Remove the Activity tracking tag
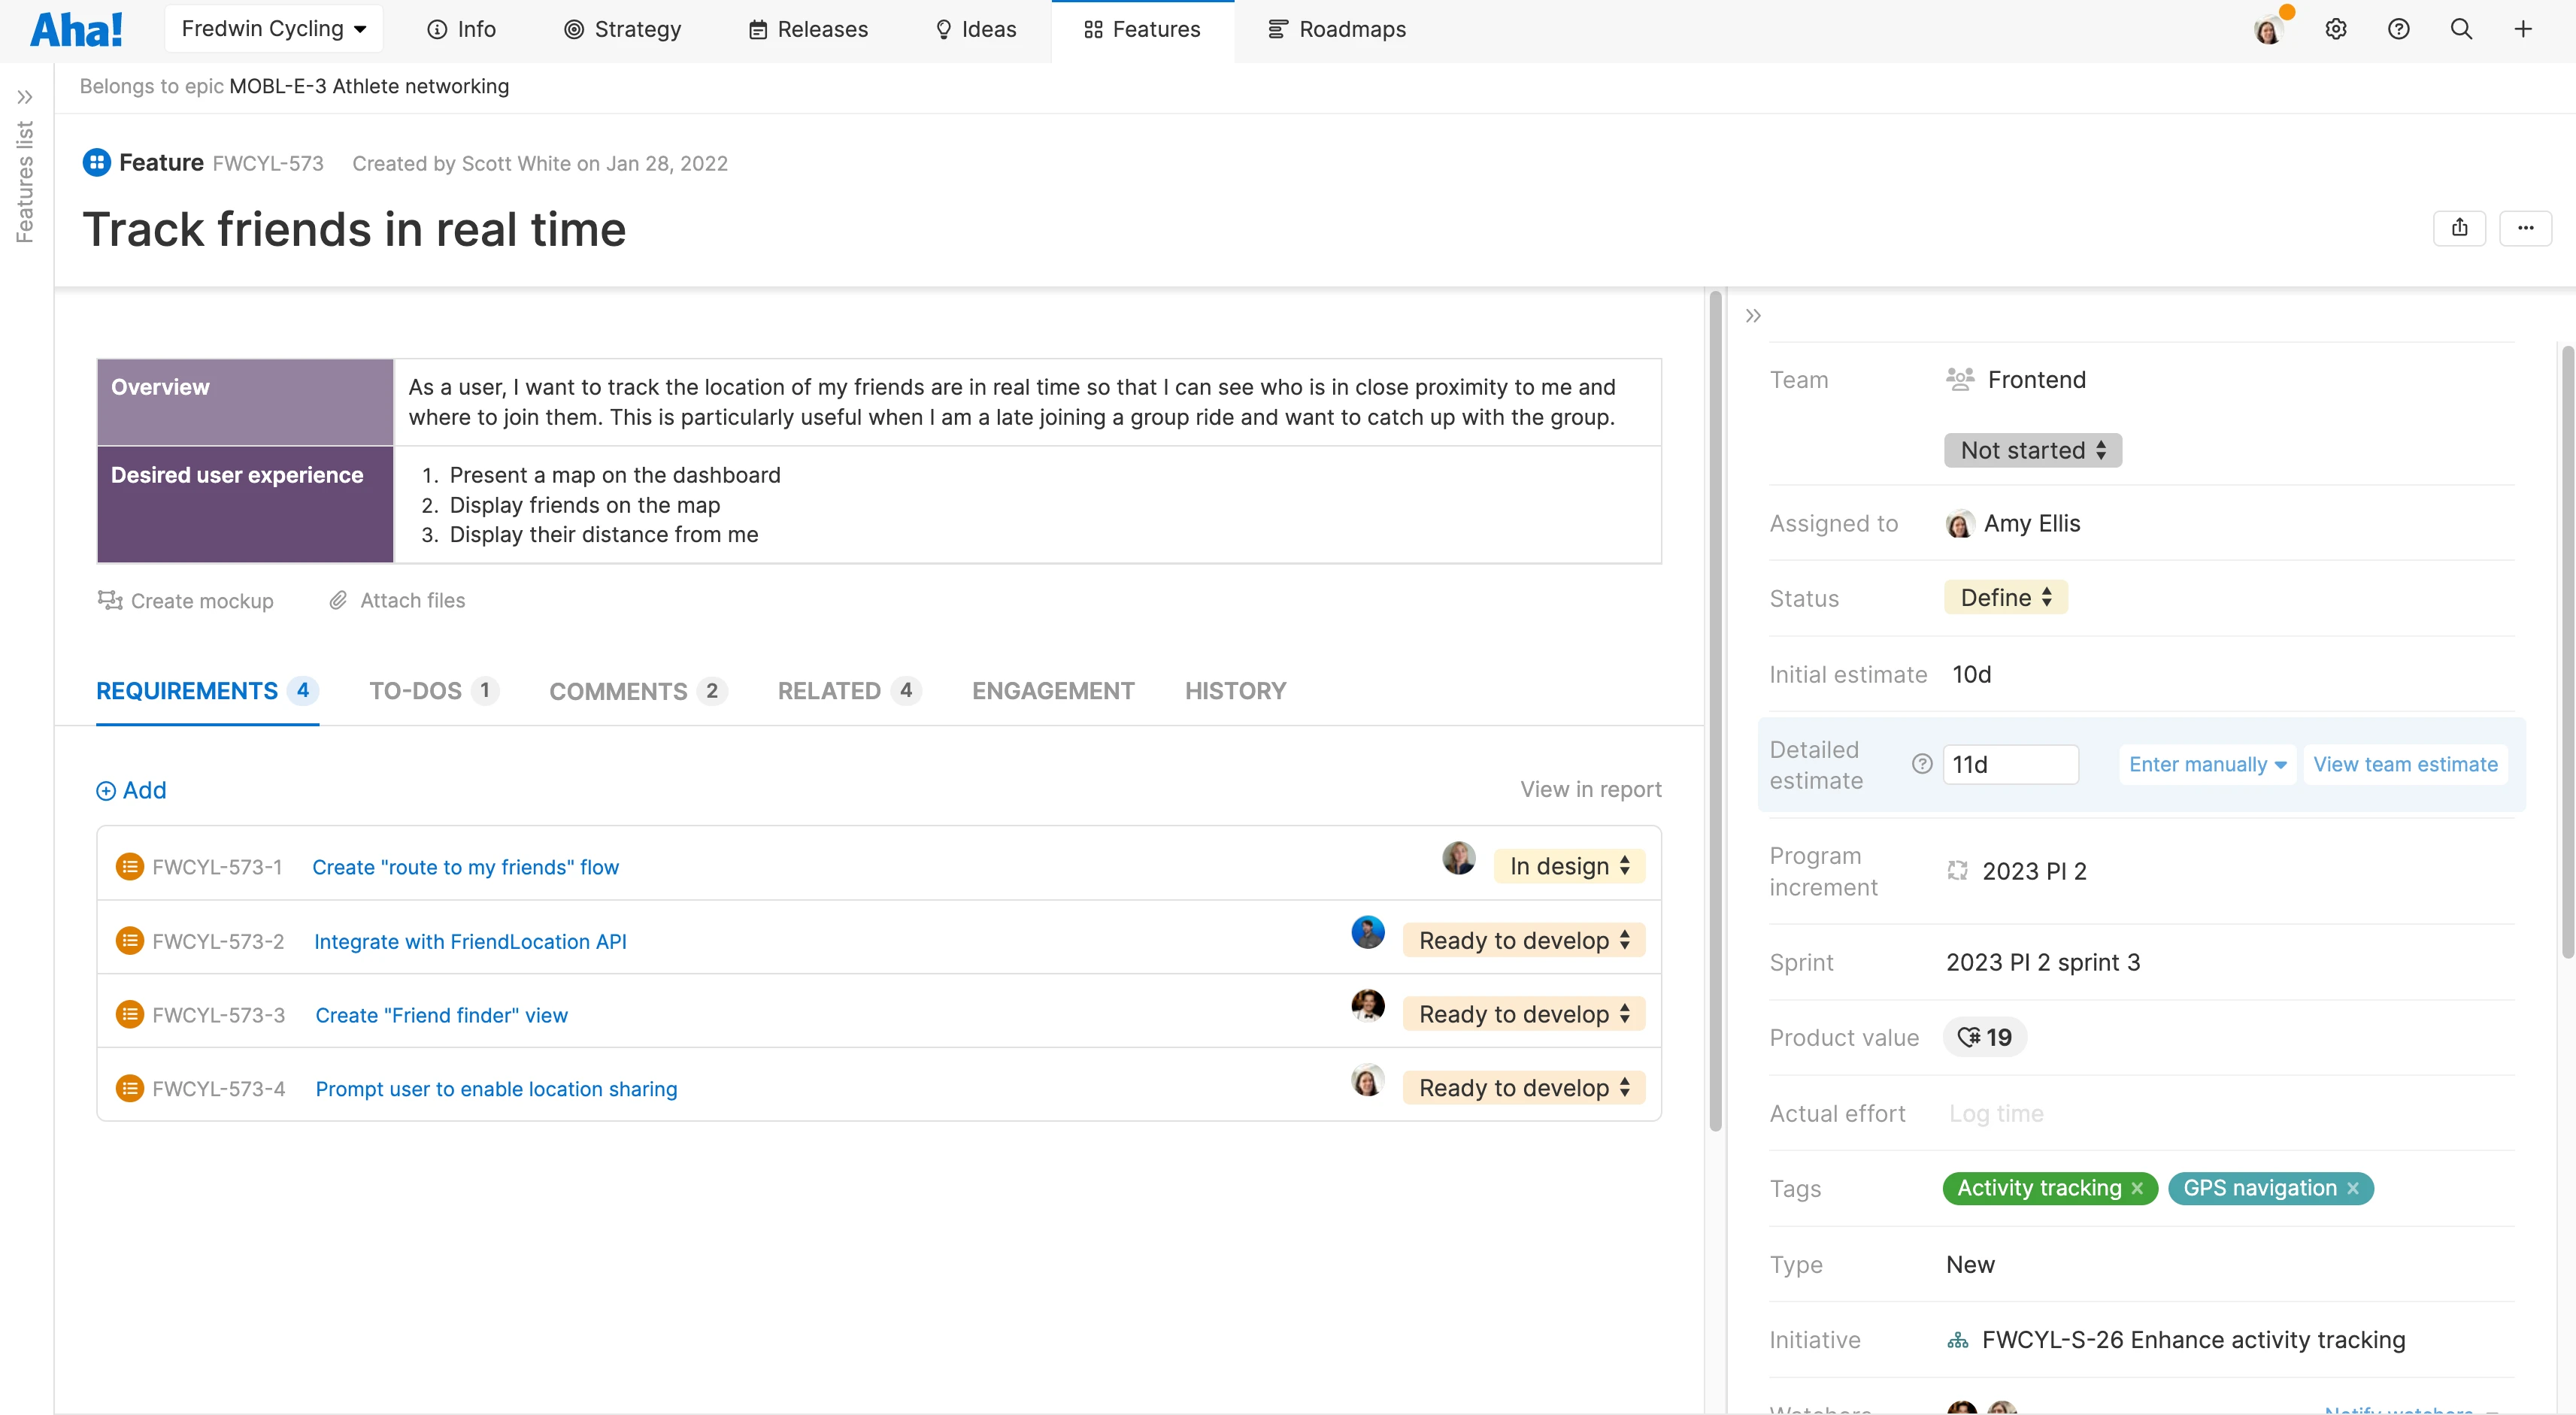The width and height of the screenshot is (2576, 1415). 2137,1188
